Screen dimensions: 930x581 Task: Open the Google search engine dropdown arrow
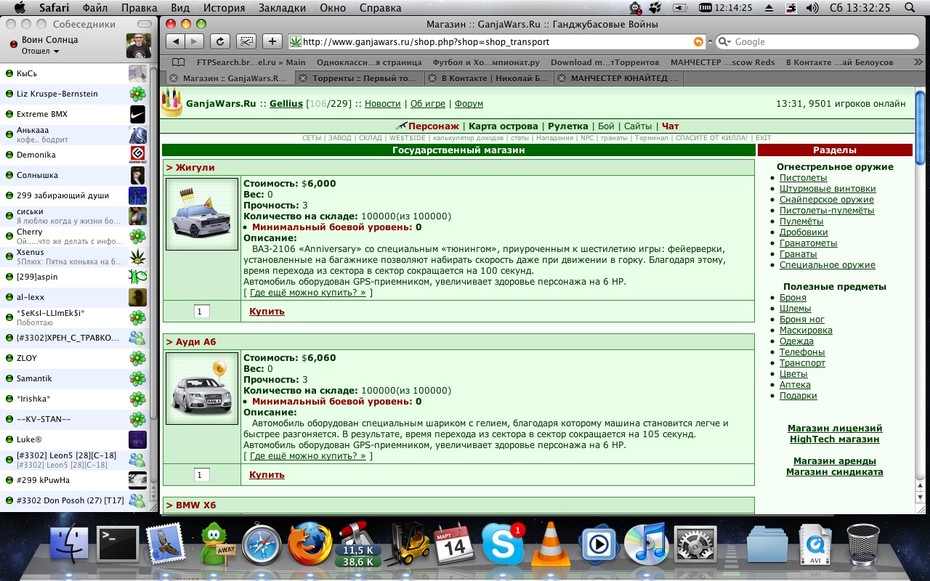725,42
